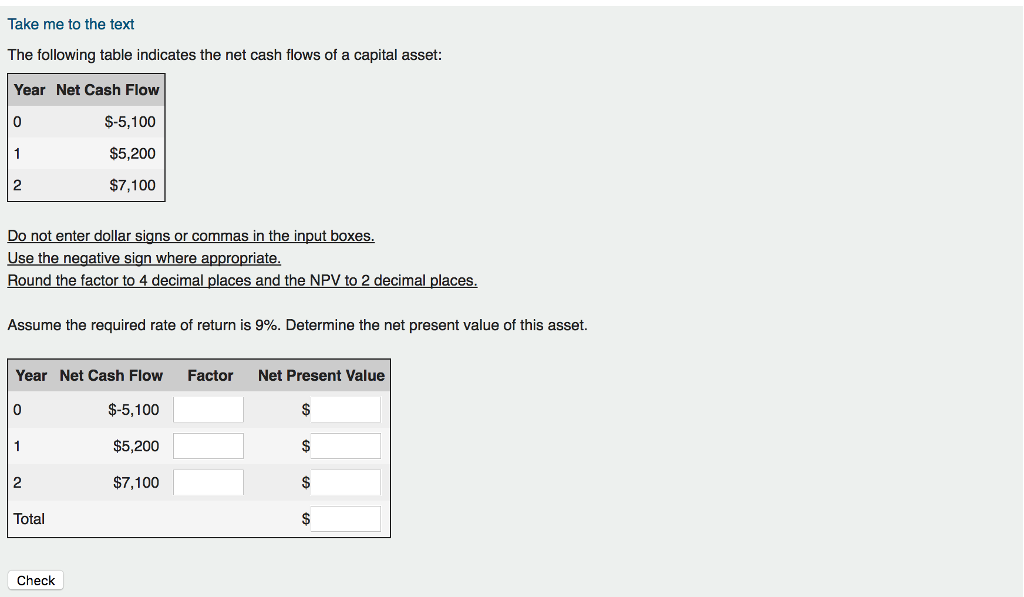Click the Net Present Value column header

pos(320,375)
